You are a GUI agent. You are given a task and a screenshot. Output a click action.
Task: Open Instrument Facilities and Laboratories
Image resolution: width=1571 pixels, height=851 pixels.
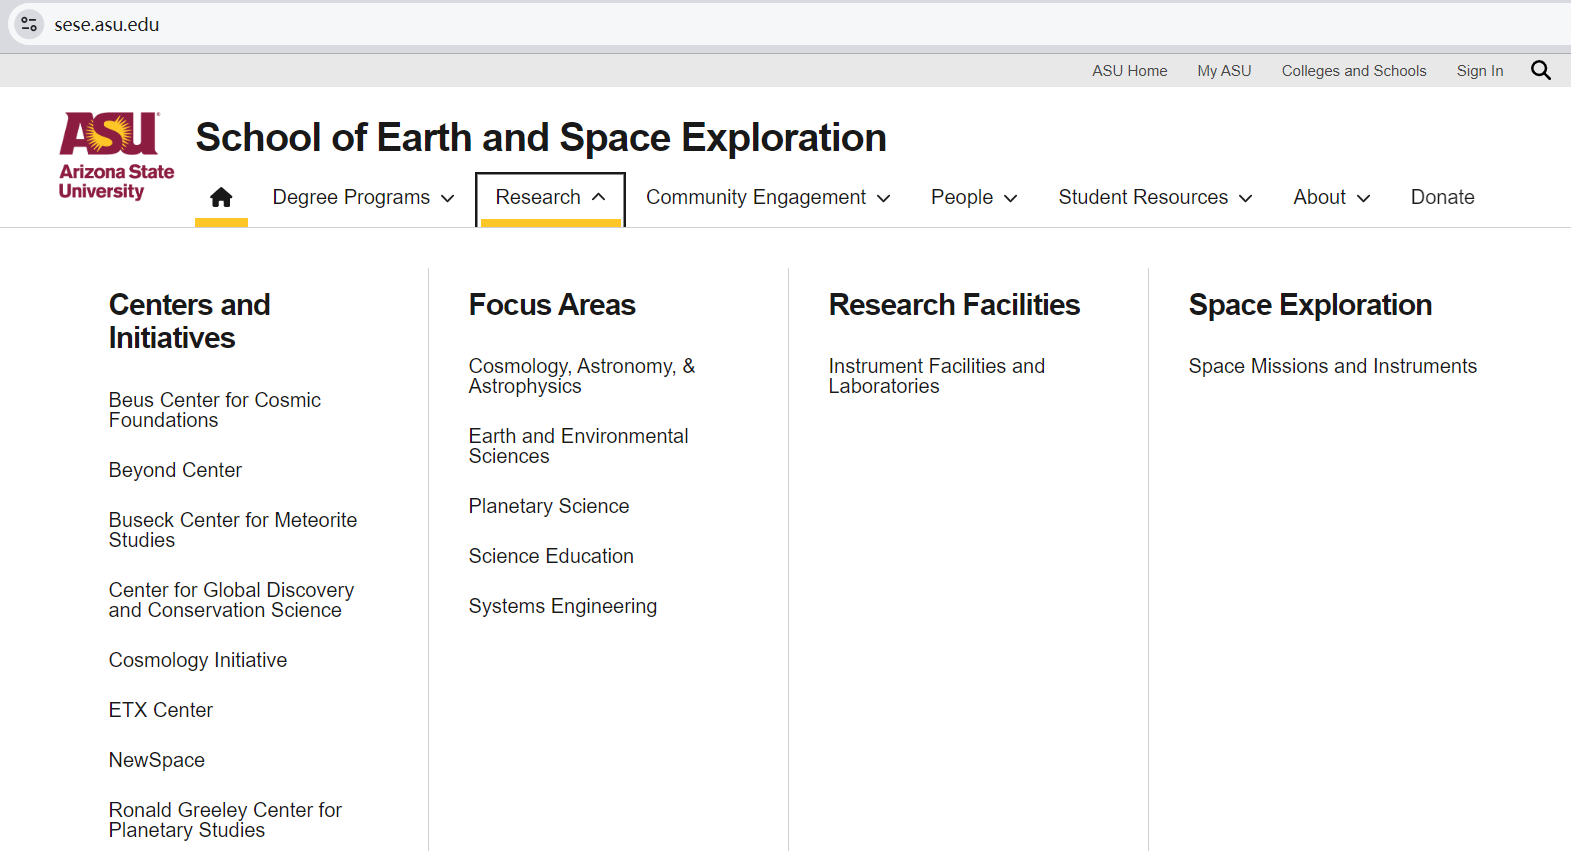click(x=936, y=376)
